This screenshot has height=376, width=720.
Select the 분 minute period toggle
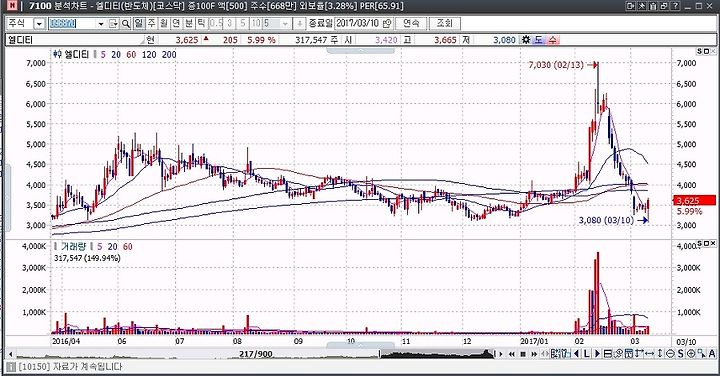(x=189, y=23)
